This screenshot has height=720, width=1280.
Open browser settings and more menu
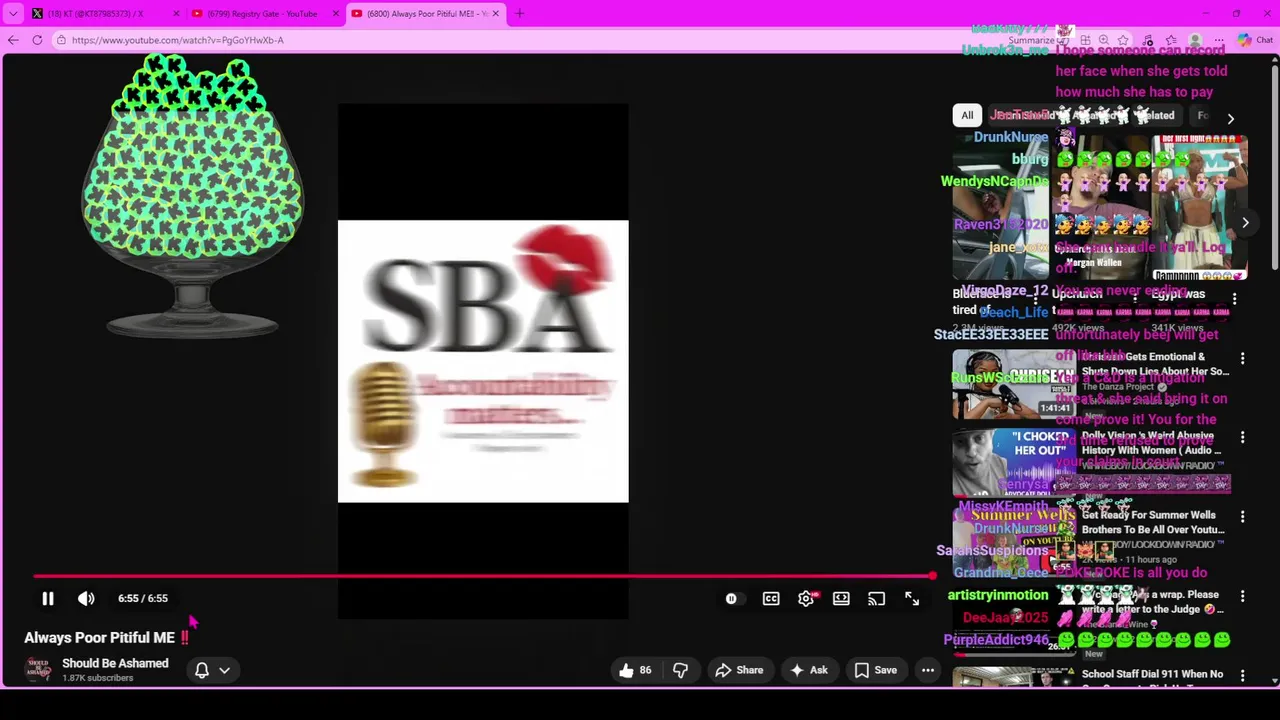pos(1219,40)
